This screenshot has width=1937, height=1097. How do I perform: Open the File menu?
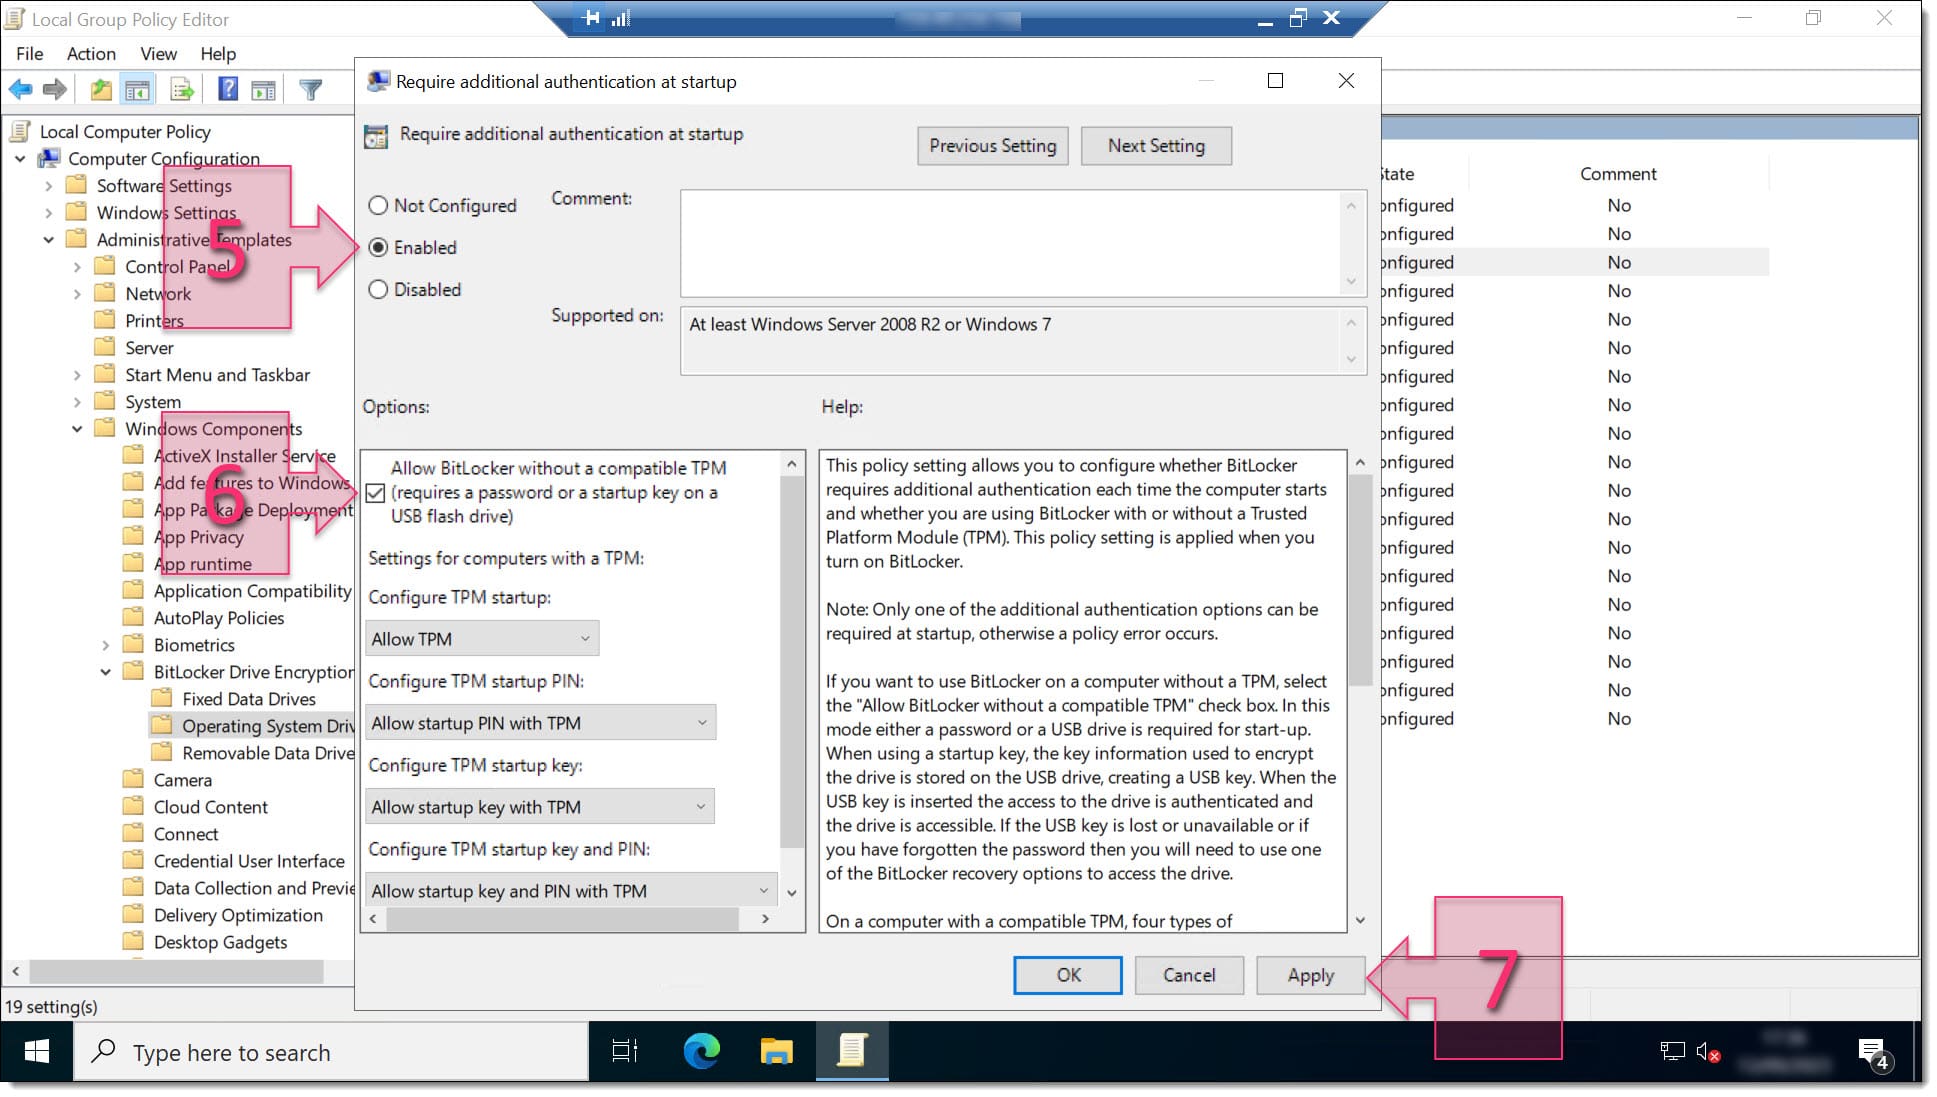tap(30, 54)
